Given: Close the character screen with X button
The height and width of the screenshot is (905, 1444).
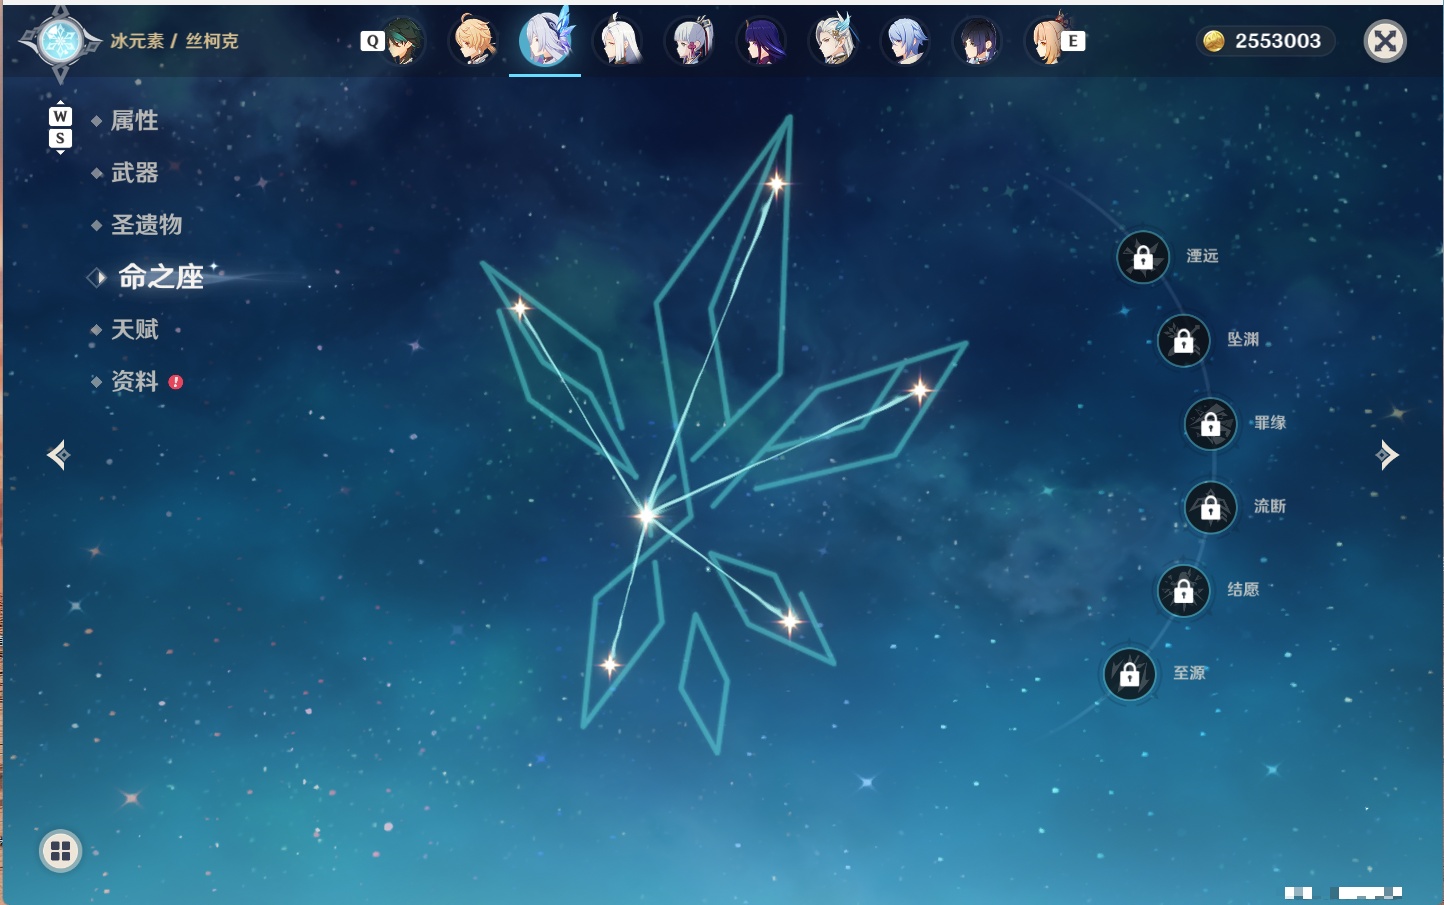Looking at the screenshot, I should [1385, 41].
